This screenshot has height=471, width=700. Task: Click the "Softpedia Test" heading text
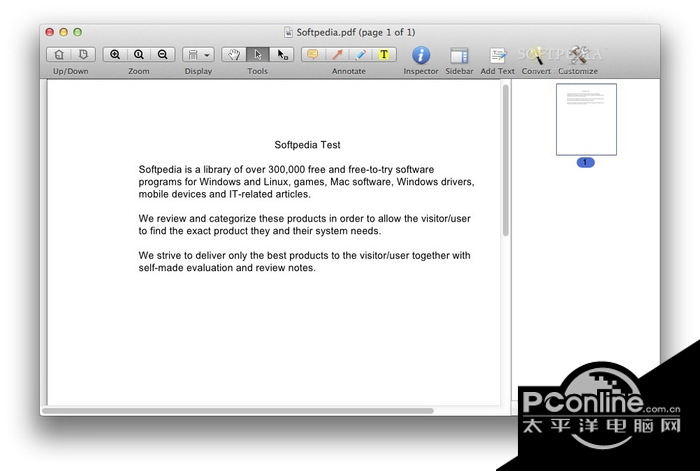(x=307, y=145)
